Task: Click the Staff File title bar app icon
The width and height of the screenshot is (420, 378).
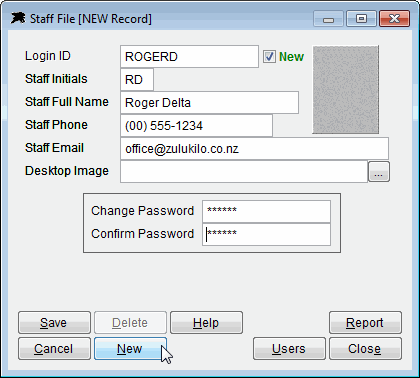Action: (x=18, y=18)
